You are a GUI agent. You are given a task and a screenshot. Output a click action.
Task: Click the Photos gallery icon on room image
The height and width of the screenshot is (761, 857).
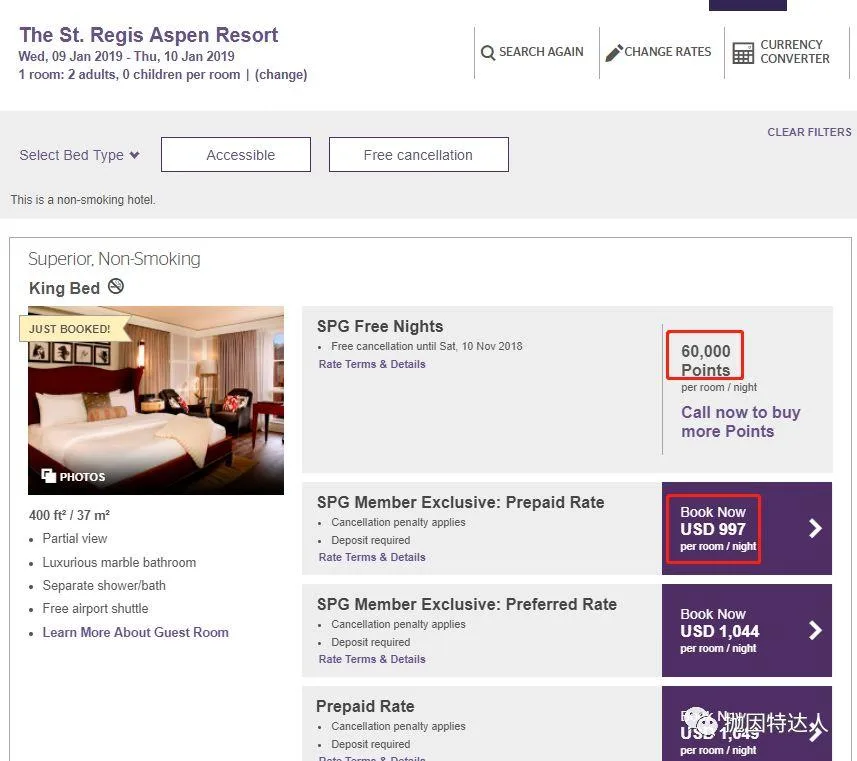pos(49,476)
